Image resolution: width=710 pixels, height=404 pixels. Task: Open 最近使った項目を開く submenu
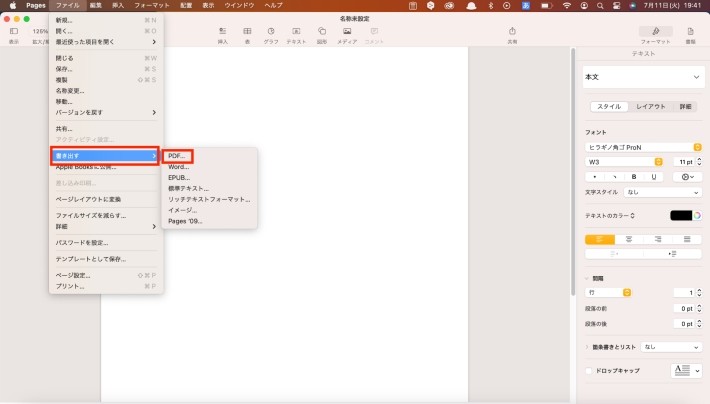[106, 42]
